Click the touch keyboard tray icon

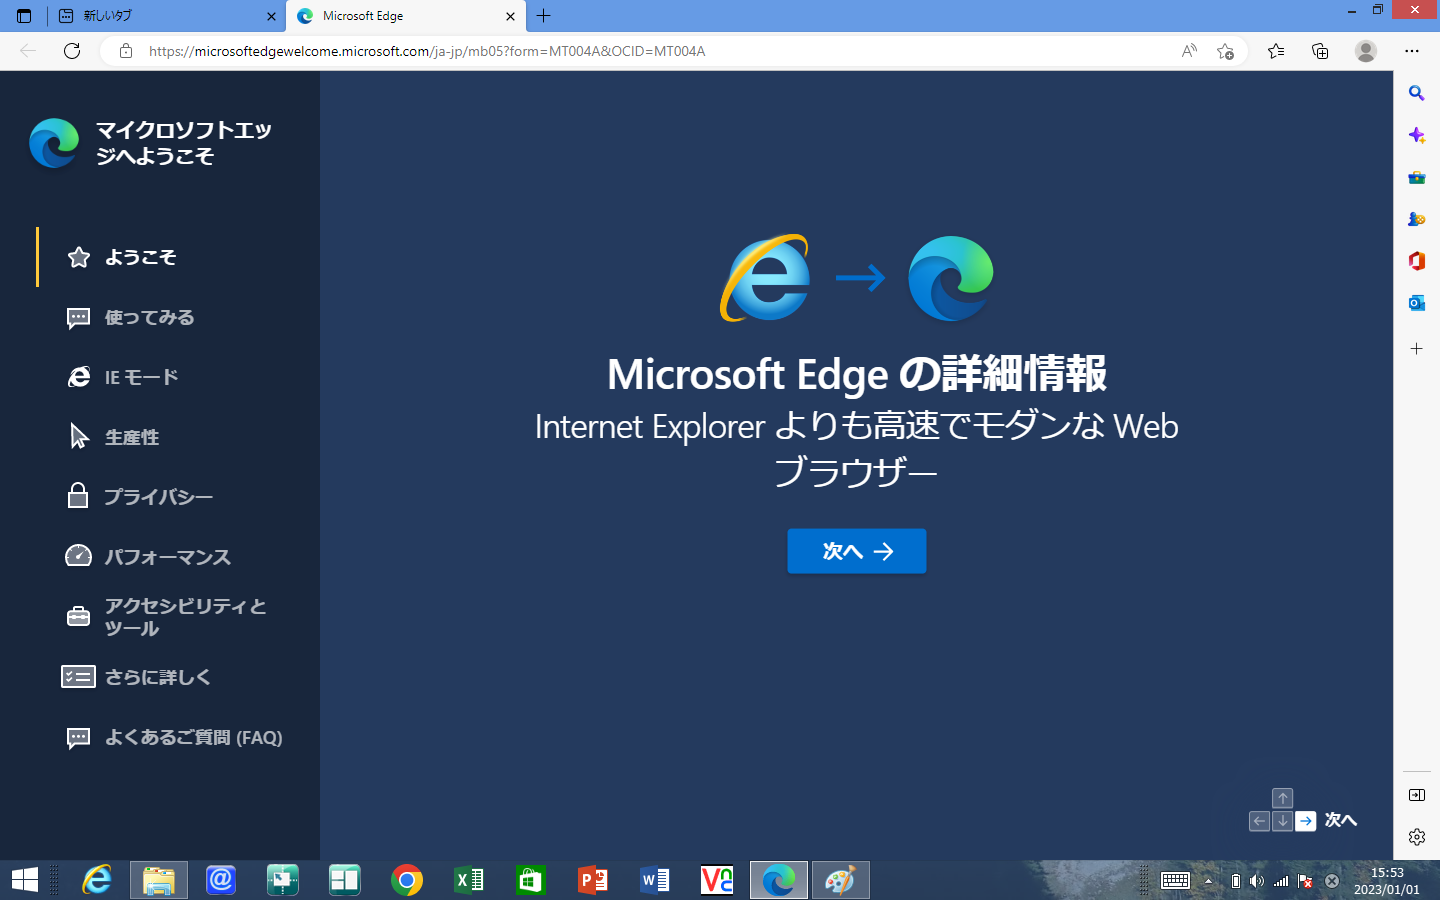tap(1175, 881)
